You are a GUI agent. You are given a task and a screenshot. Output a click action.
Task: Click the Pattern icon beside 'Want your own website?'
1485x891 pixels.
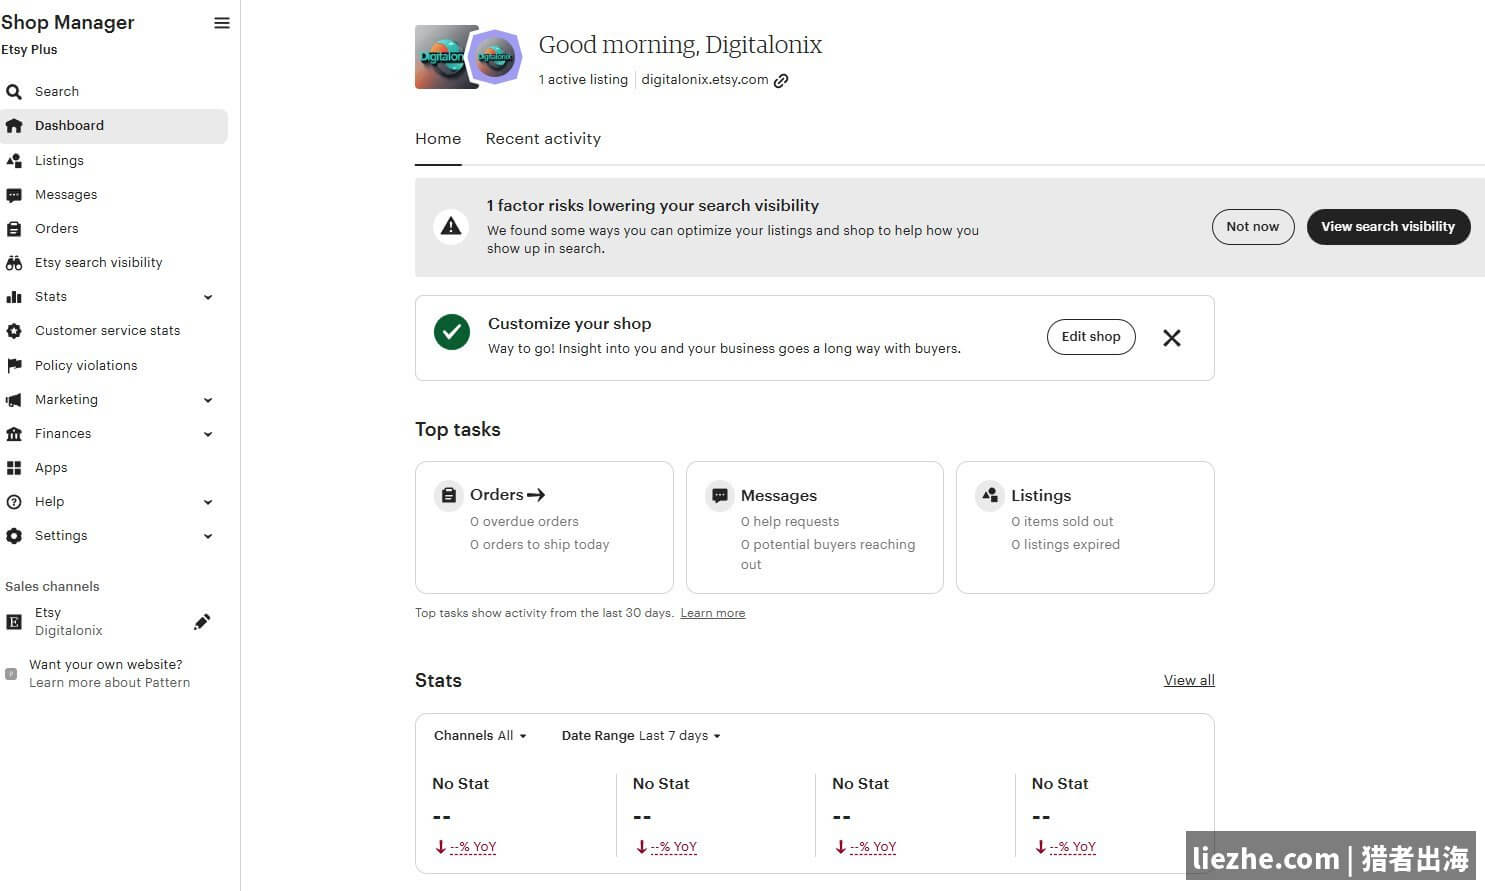click(11, 674)
